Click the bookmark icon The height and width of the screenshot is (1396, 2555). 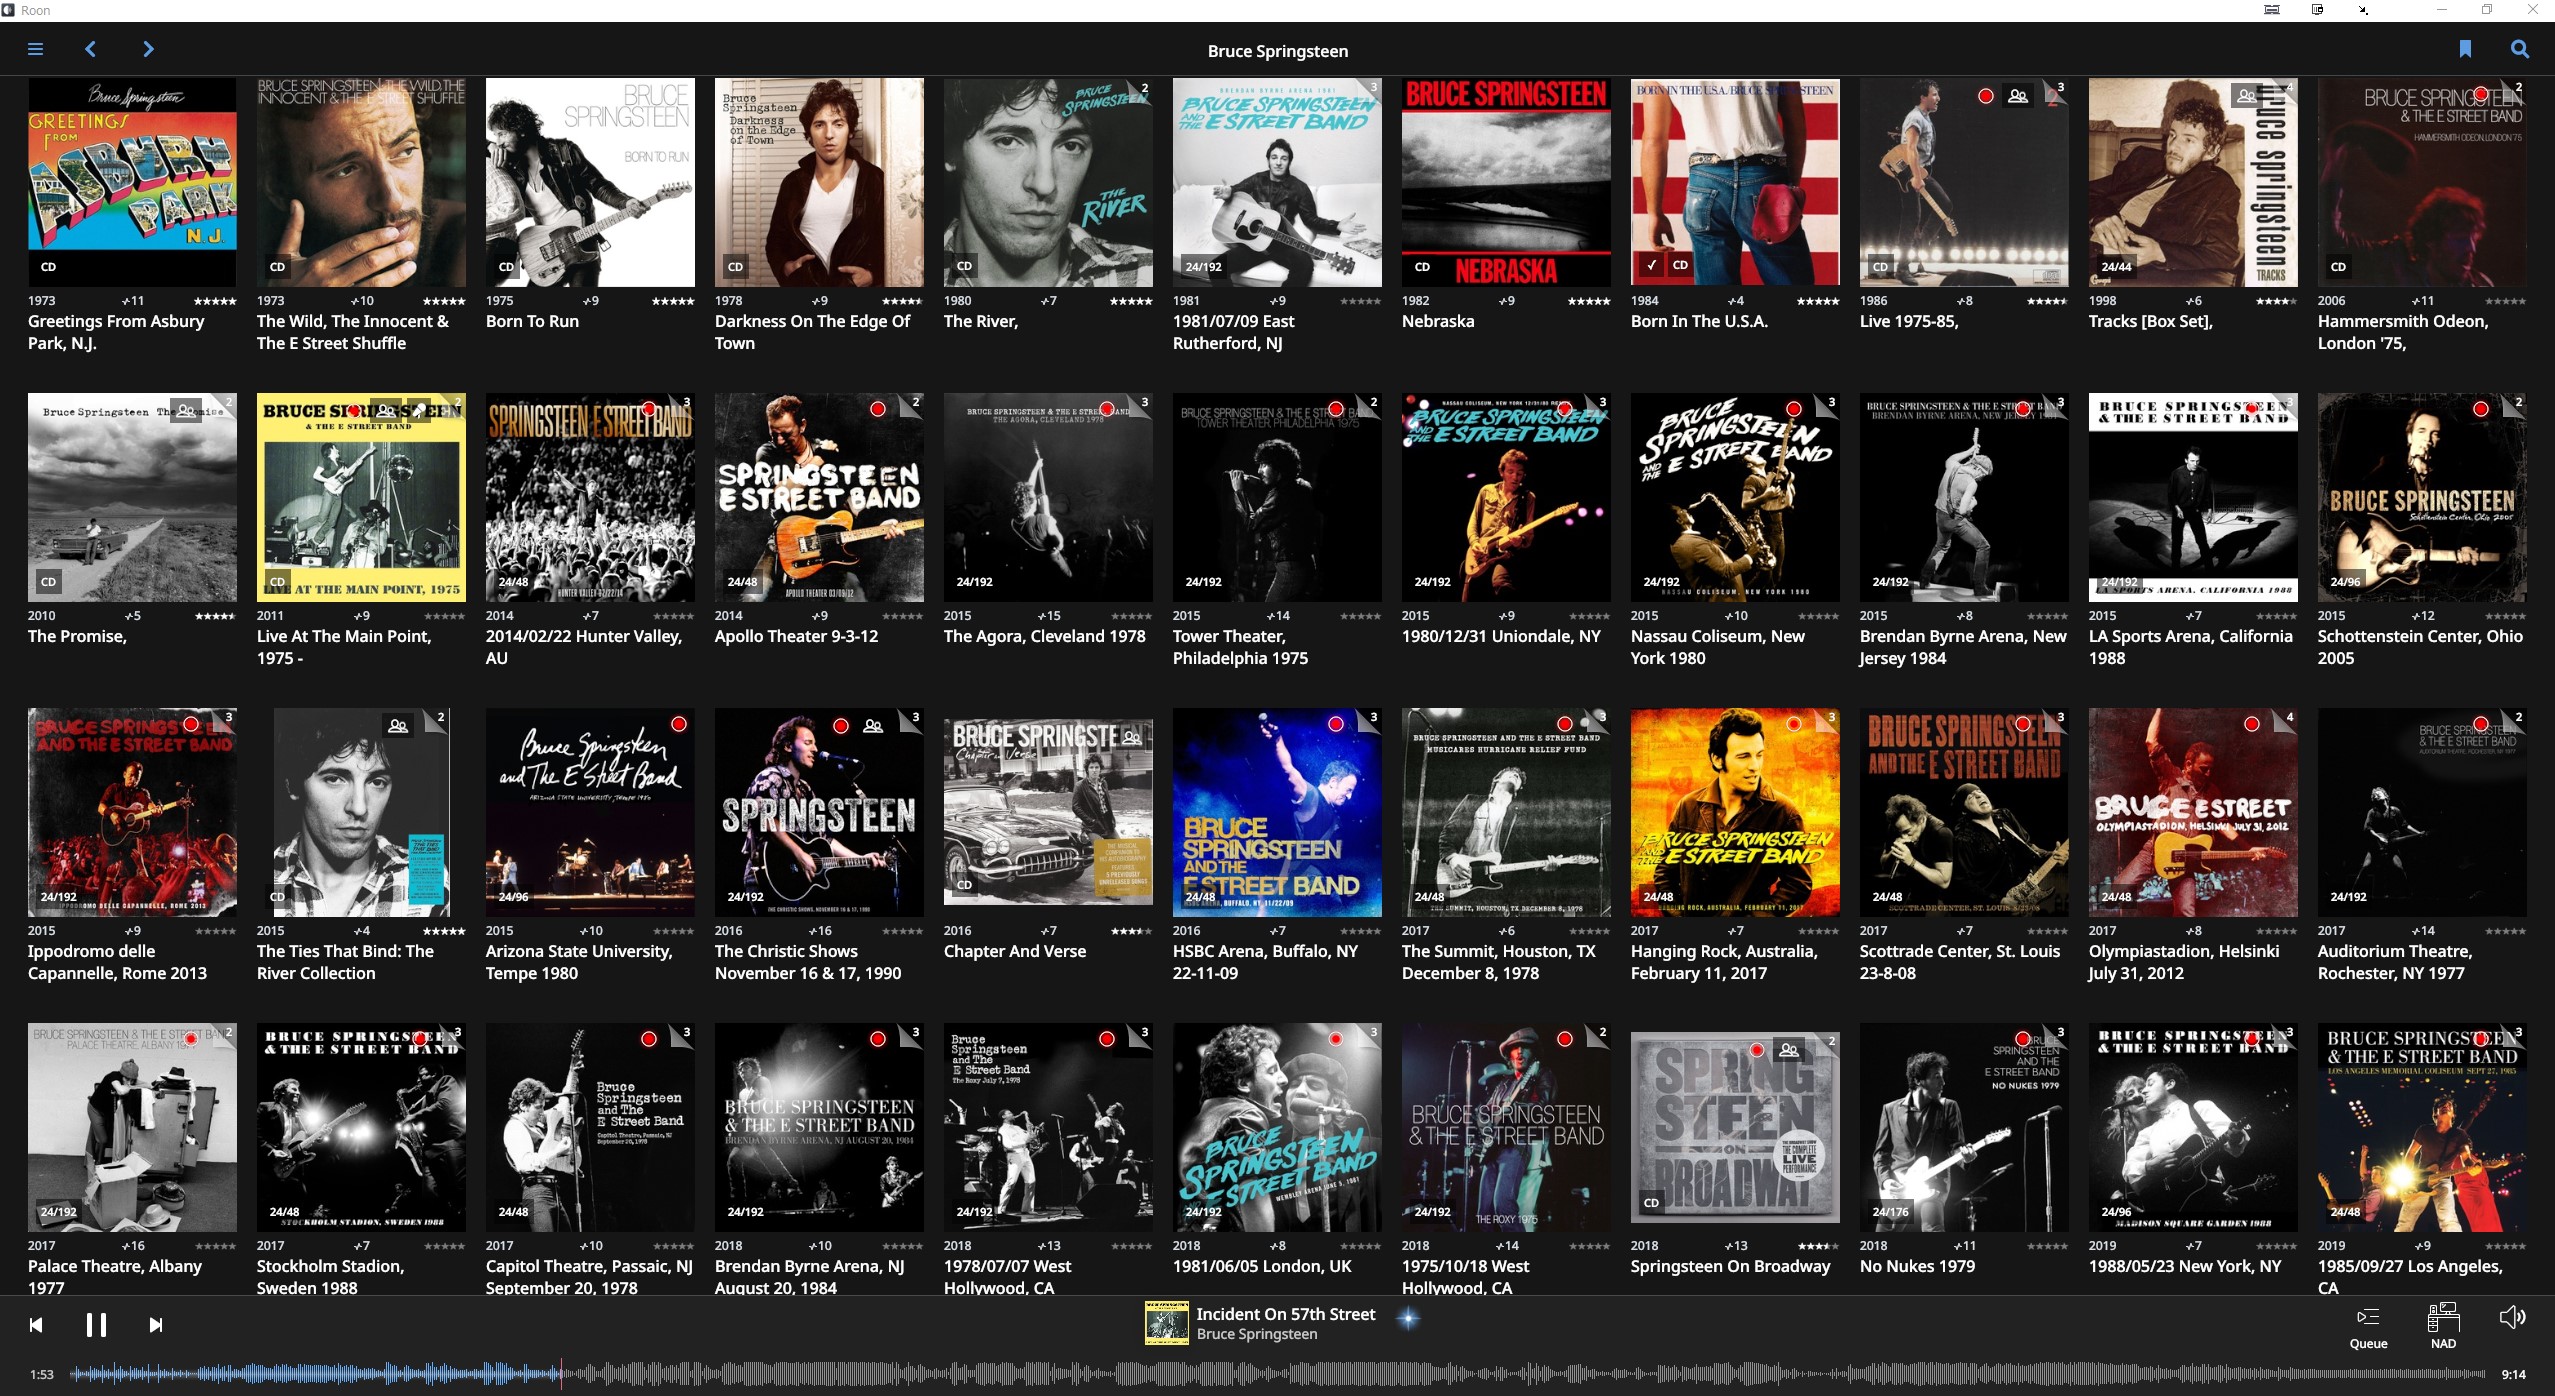pyautogui.click(x=2465, y=49)
